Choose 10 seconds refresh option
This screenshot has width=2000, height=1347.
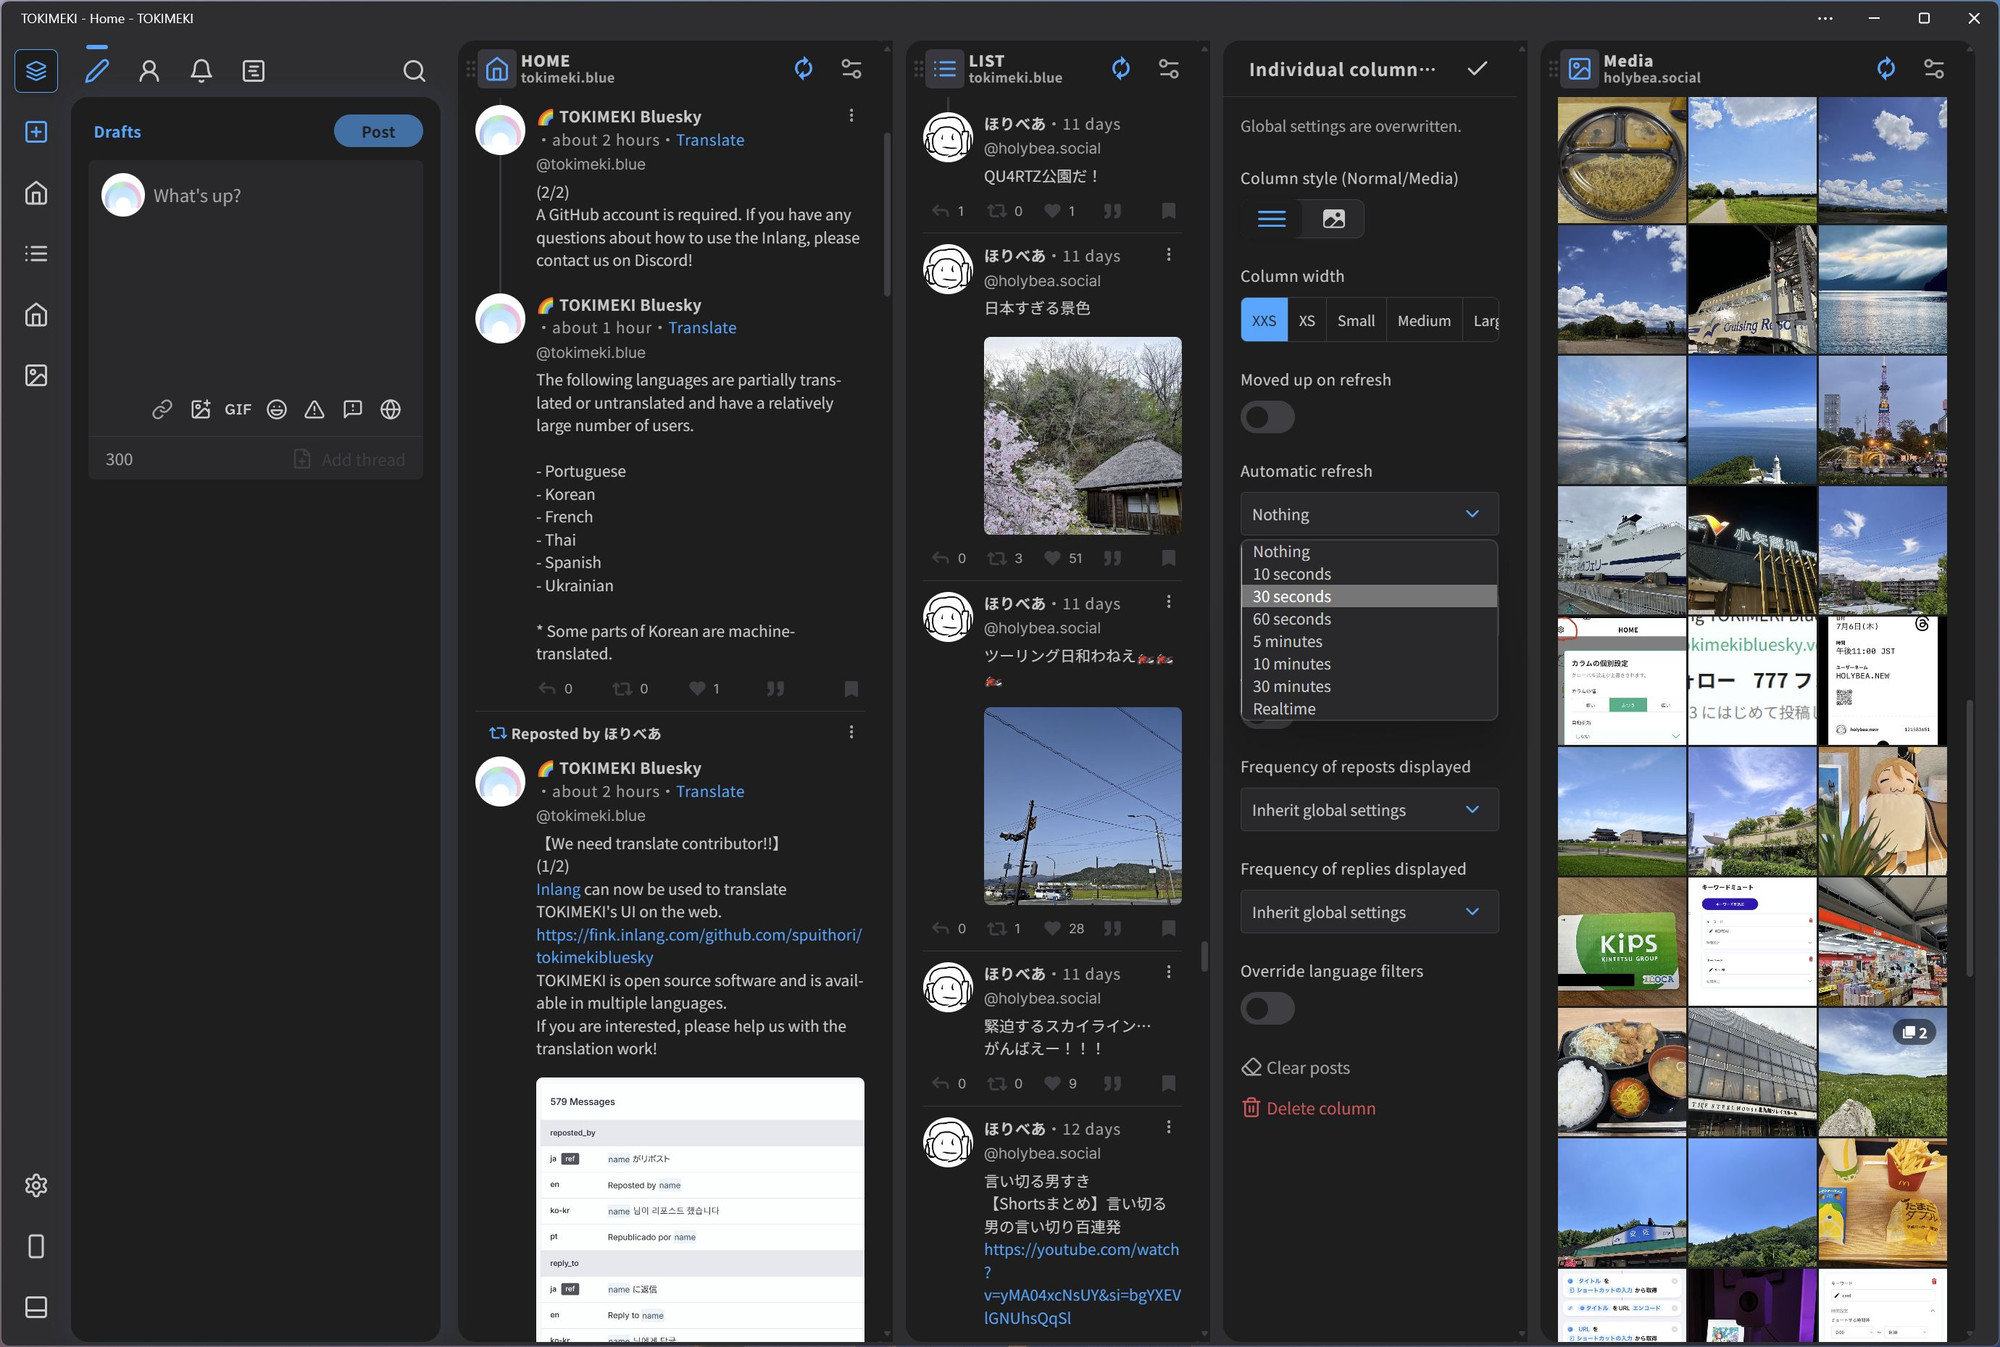[x=1369, y=574]
